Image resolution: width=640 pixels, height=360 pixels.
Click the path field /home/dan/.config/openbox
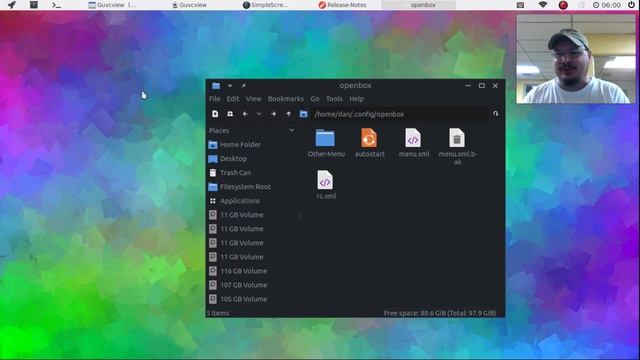click(400, 114)
